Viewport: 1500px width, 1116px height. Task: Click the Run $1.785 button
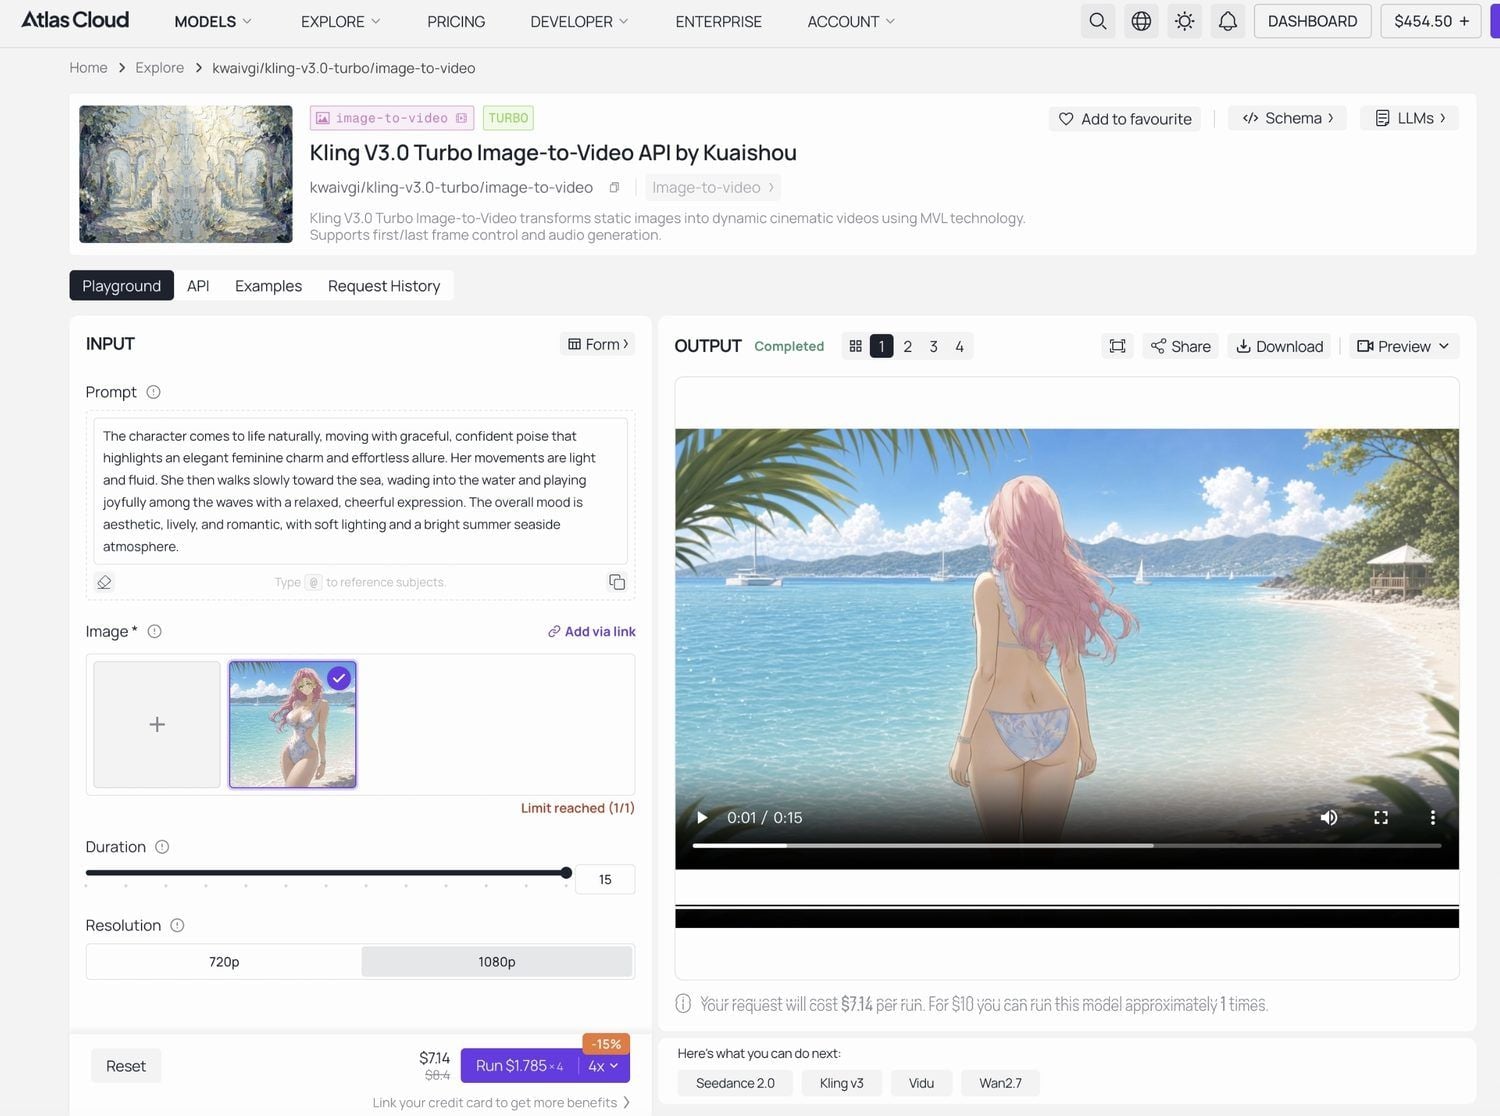[x=519, y=1066]
